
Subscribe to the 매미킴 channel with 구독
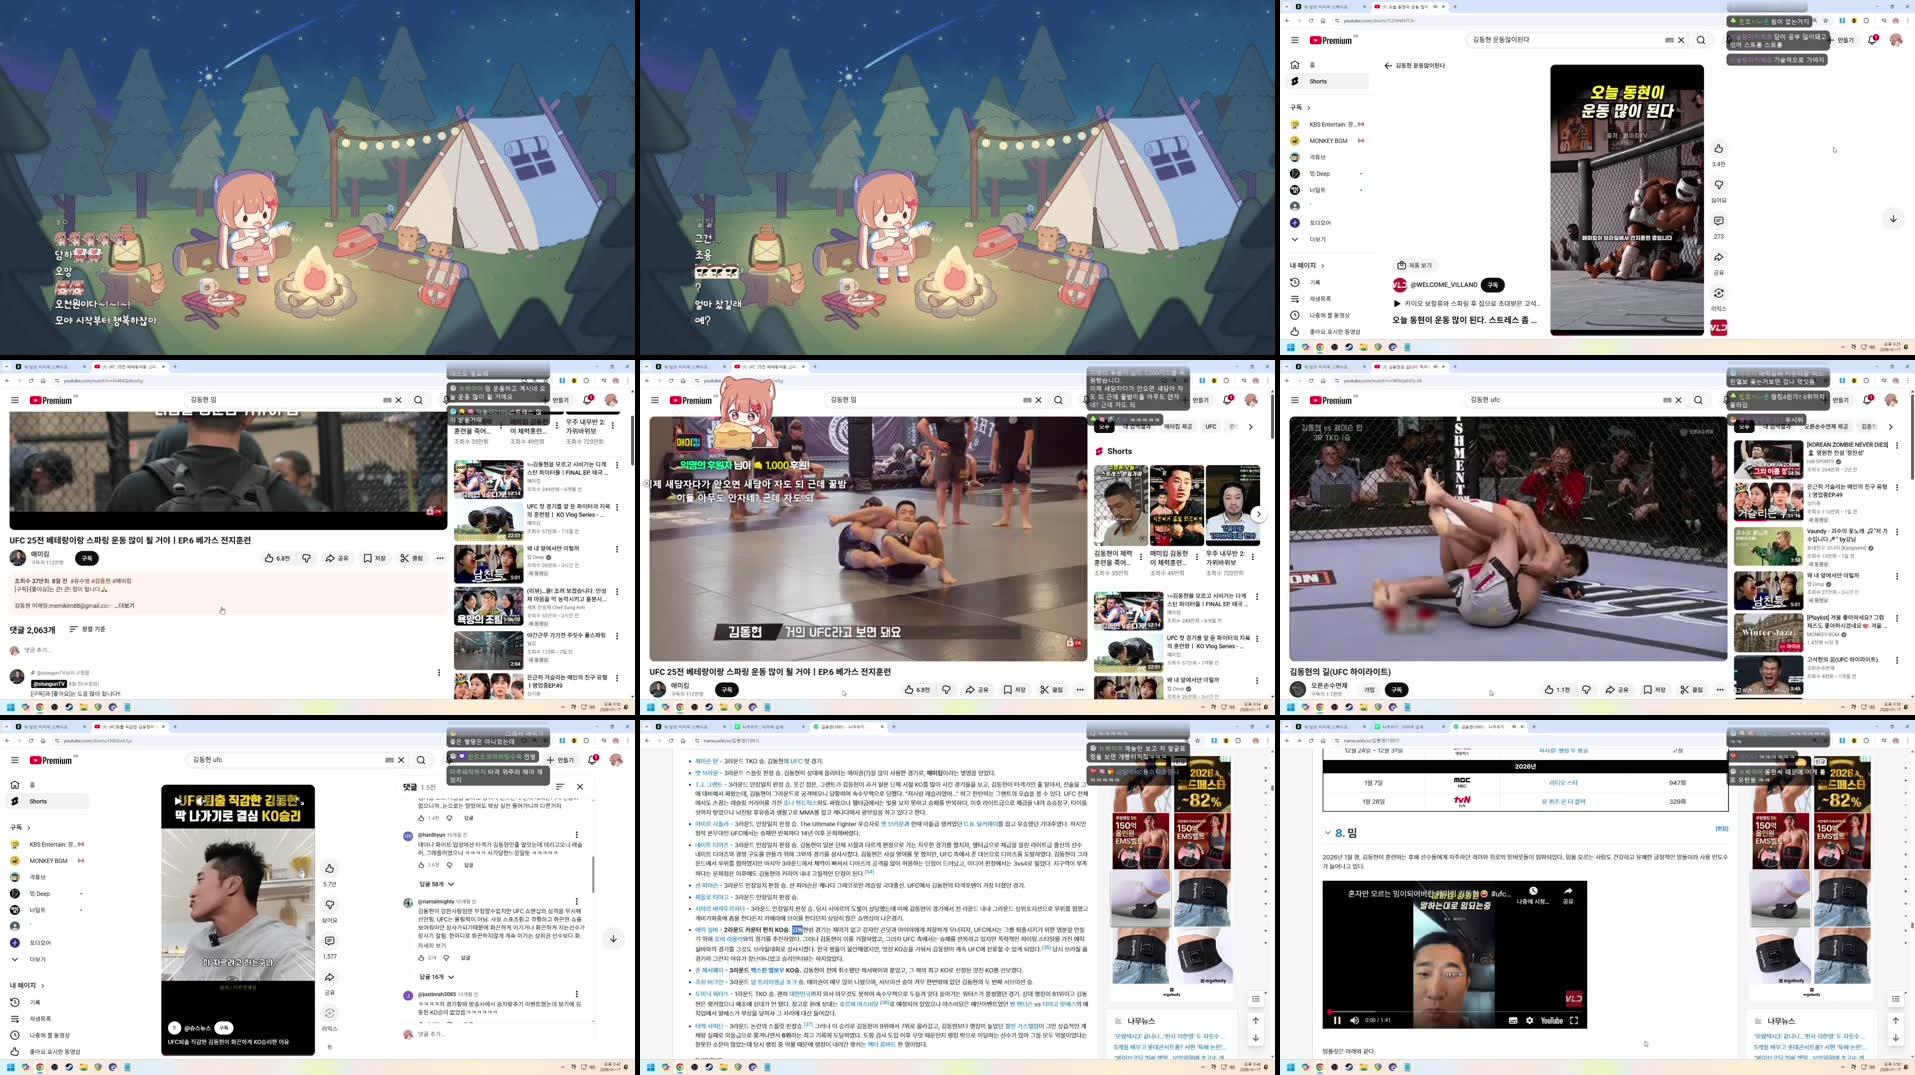coord(86,558)
